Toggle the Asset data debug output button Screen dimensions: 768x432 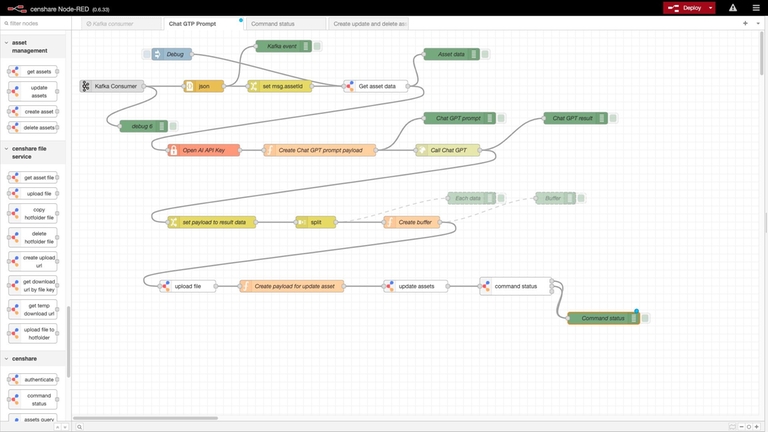[x=485, y=54]
